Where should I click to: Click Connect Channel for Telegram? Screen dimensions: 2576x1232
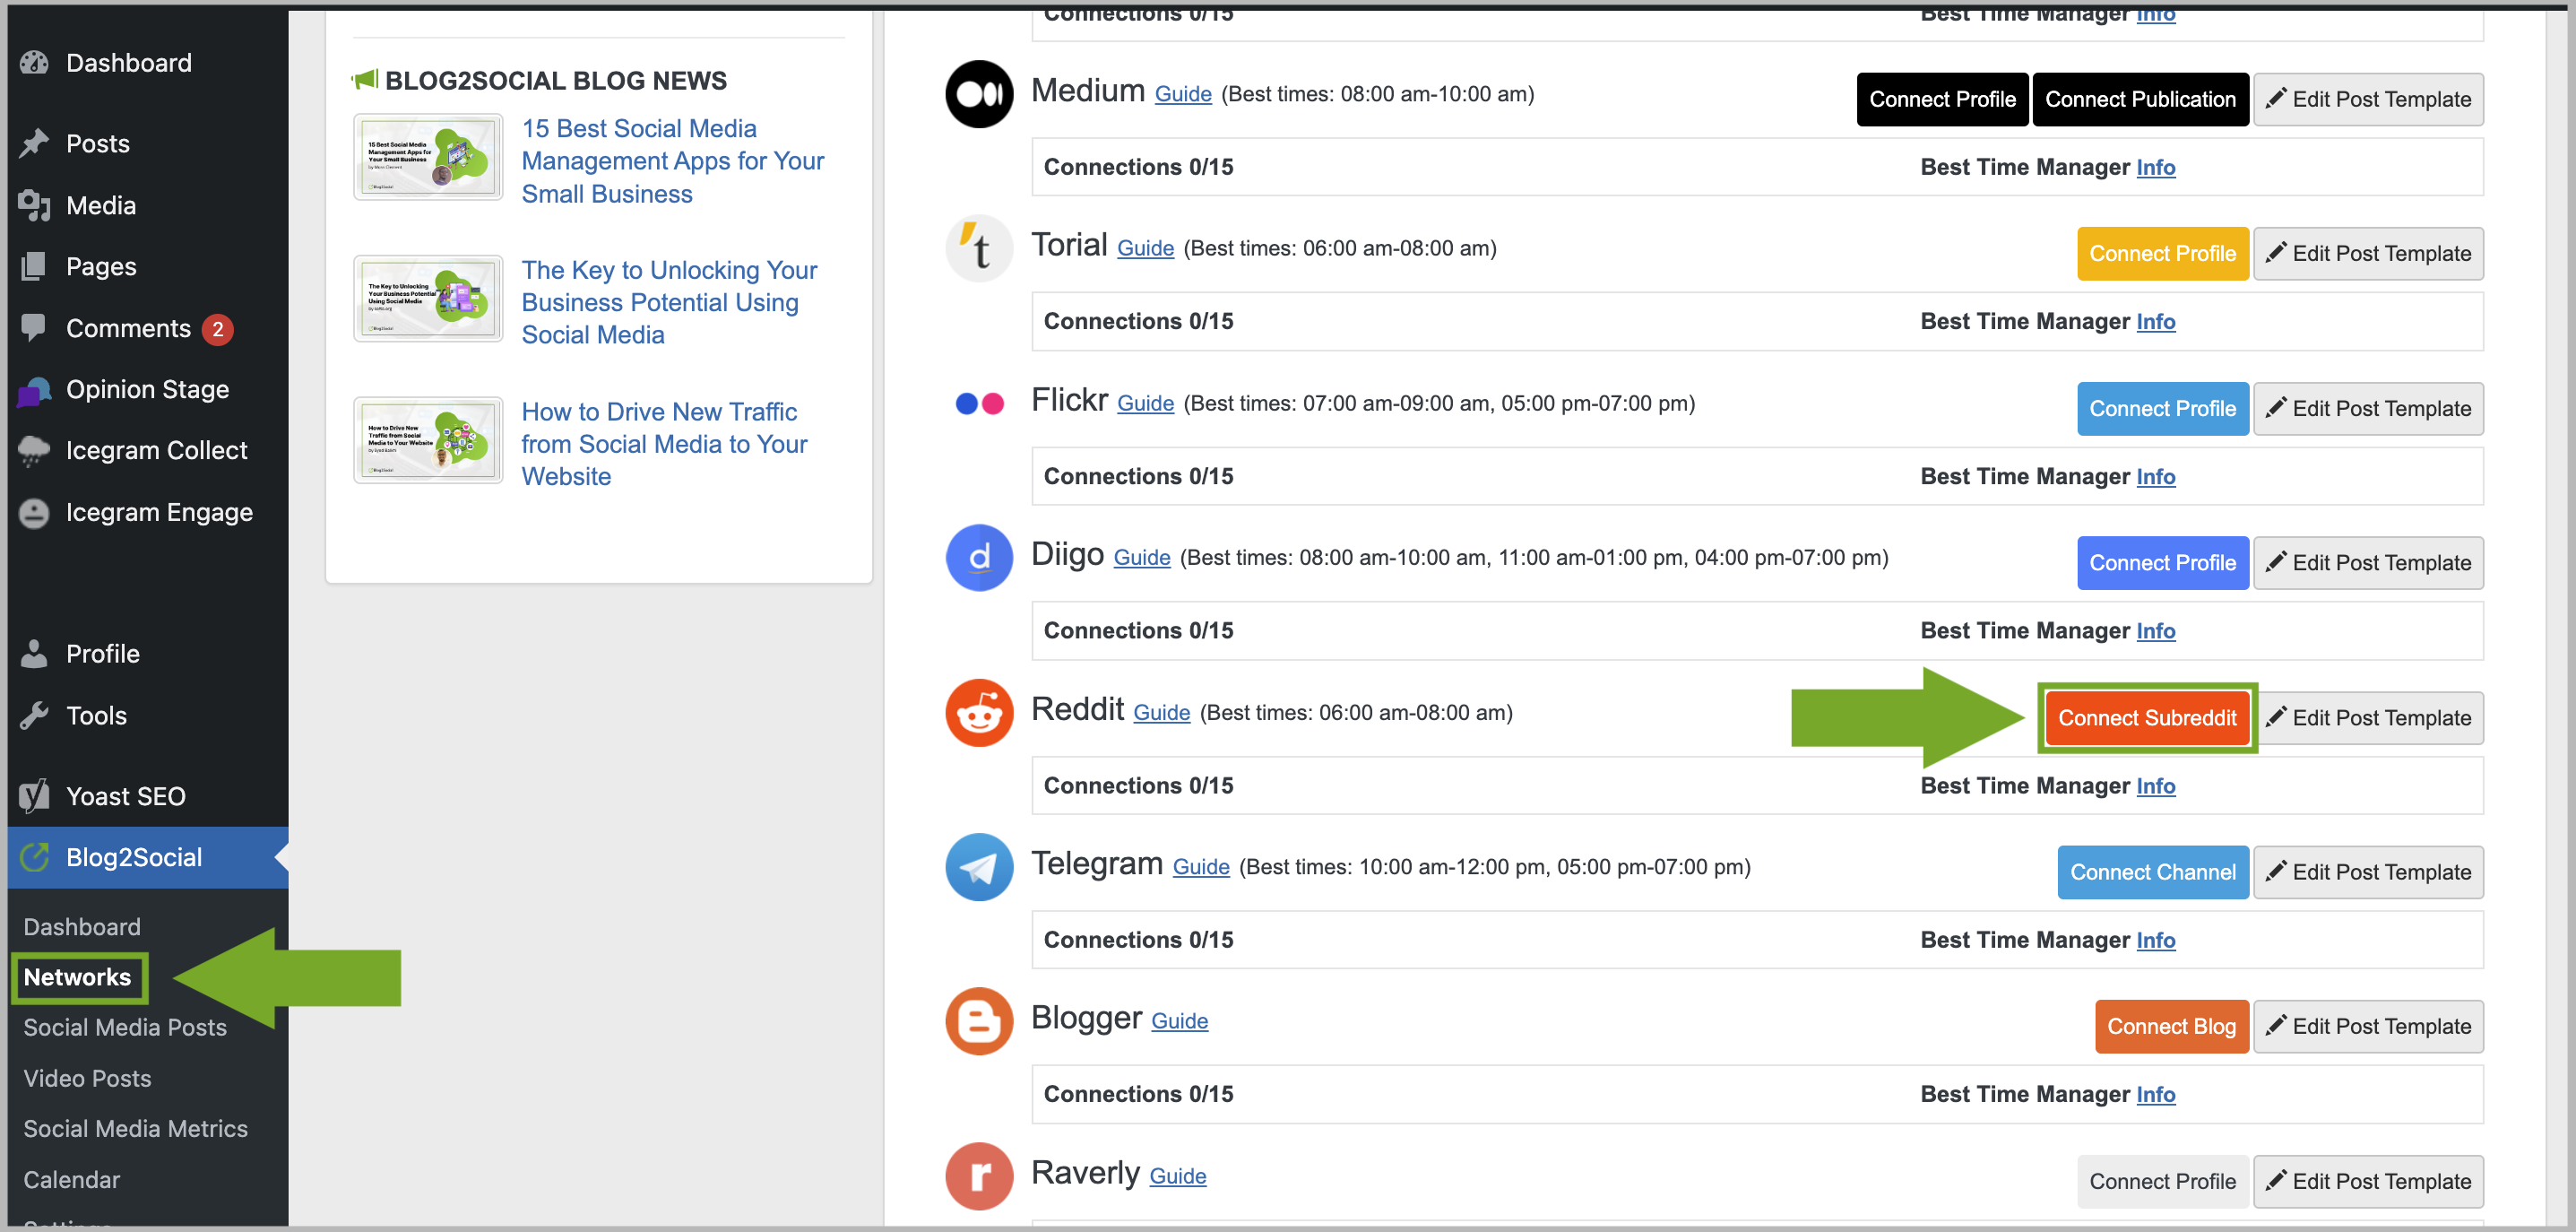point(2152,872)
